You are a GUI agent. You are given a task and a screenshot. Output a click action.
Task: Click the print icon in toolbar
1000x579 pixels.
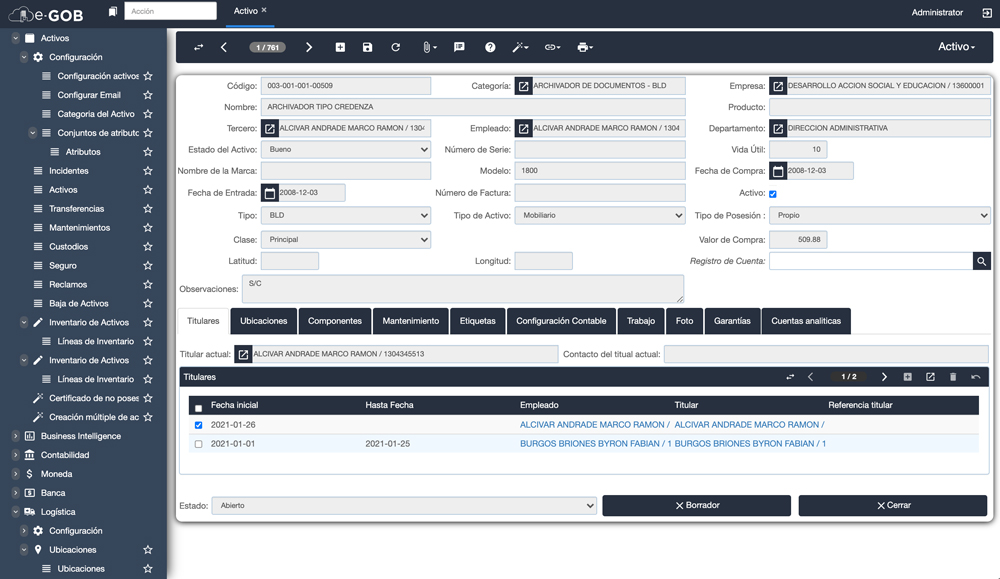tap(584, 48)
